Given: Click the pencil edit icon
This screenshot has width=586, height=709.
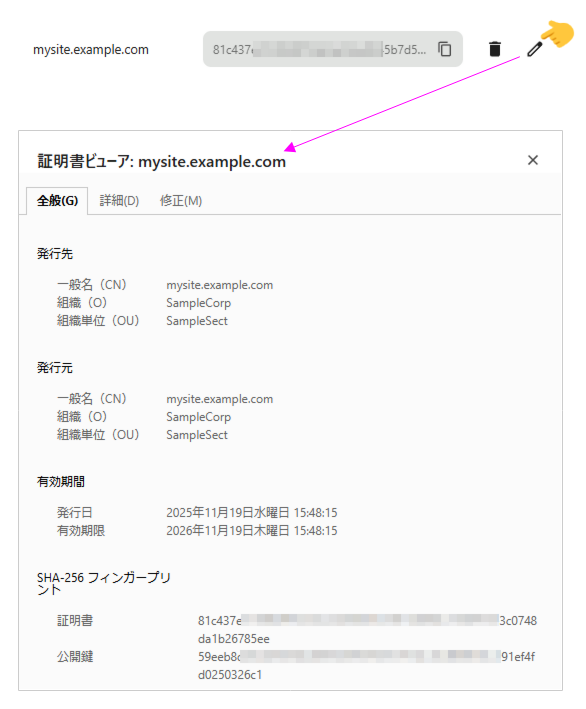Looking at the screenshot, I should 534,49.
